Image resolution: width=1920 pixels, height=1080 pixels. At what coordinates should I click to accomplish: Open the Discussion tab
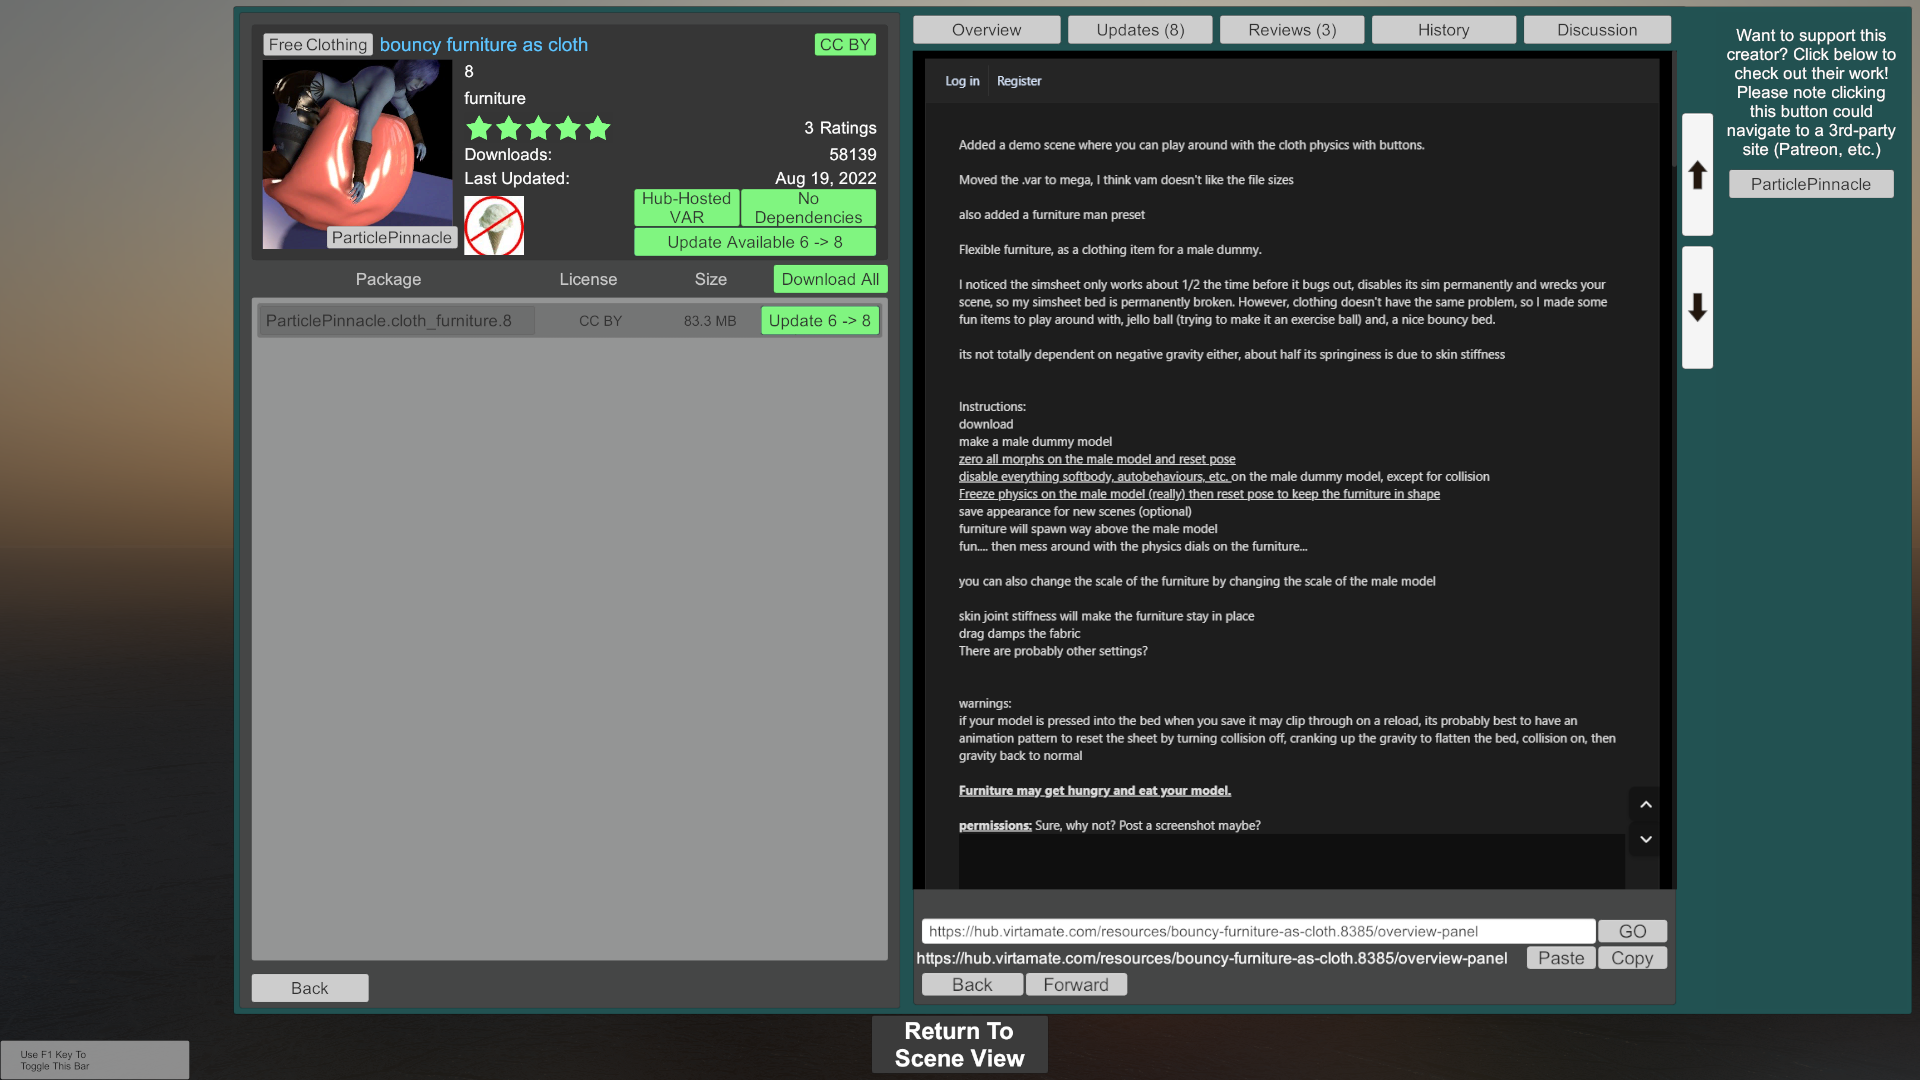coord(1596,30)
